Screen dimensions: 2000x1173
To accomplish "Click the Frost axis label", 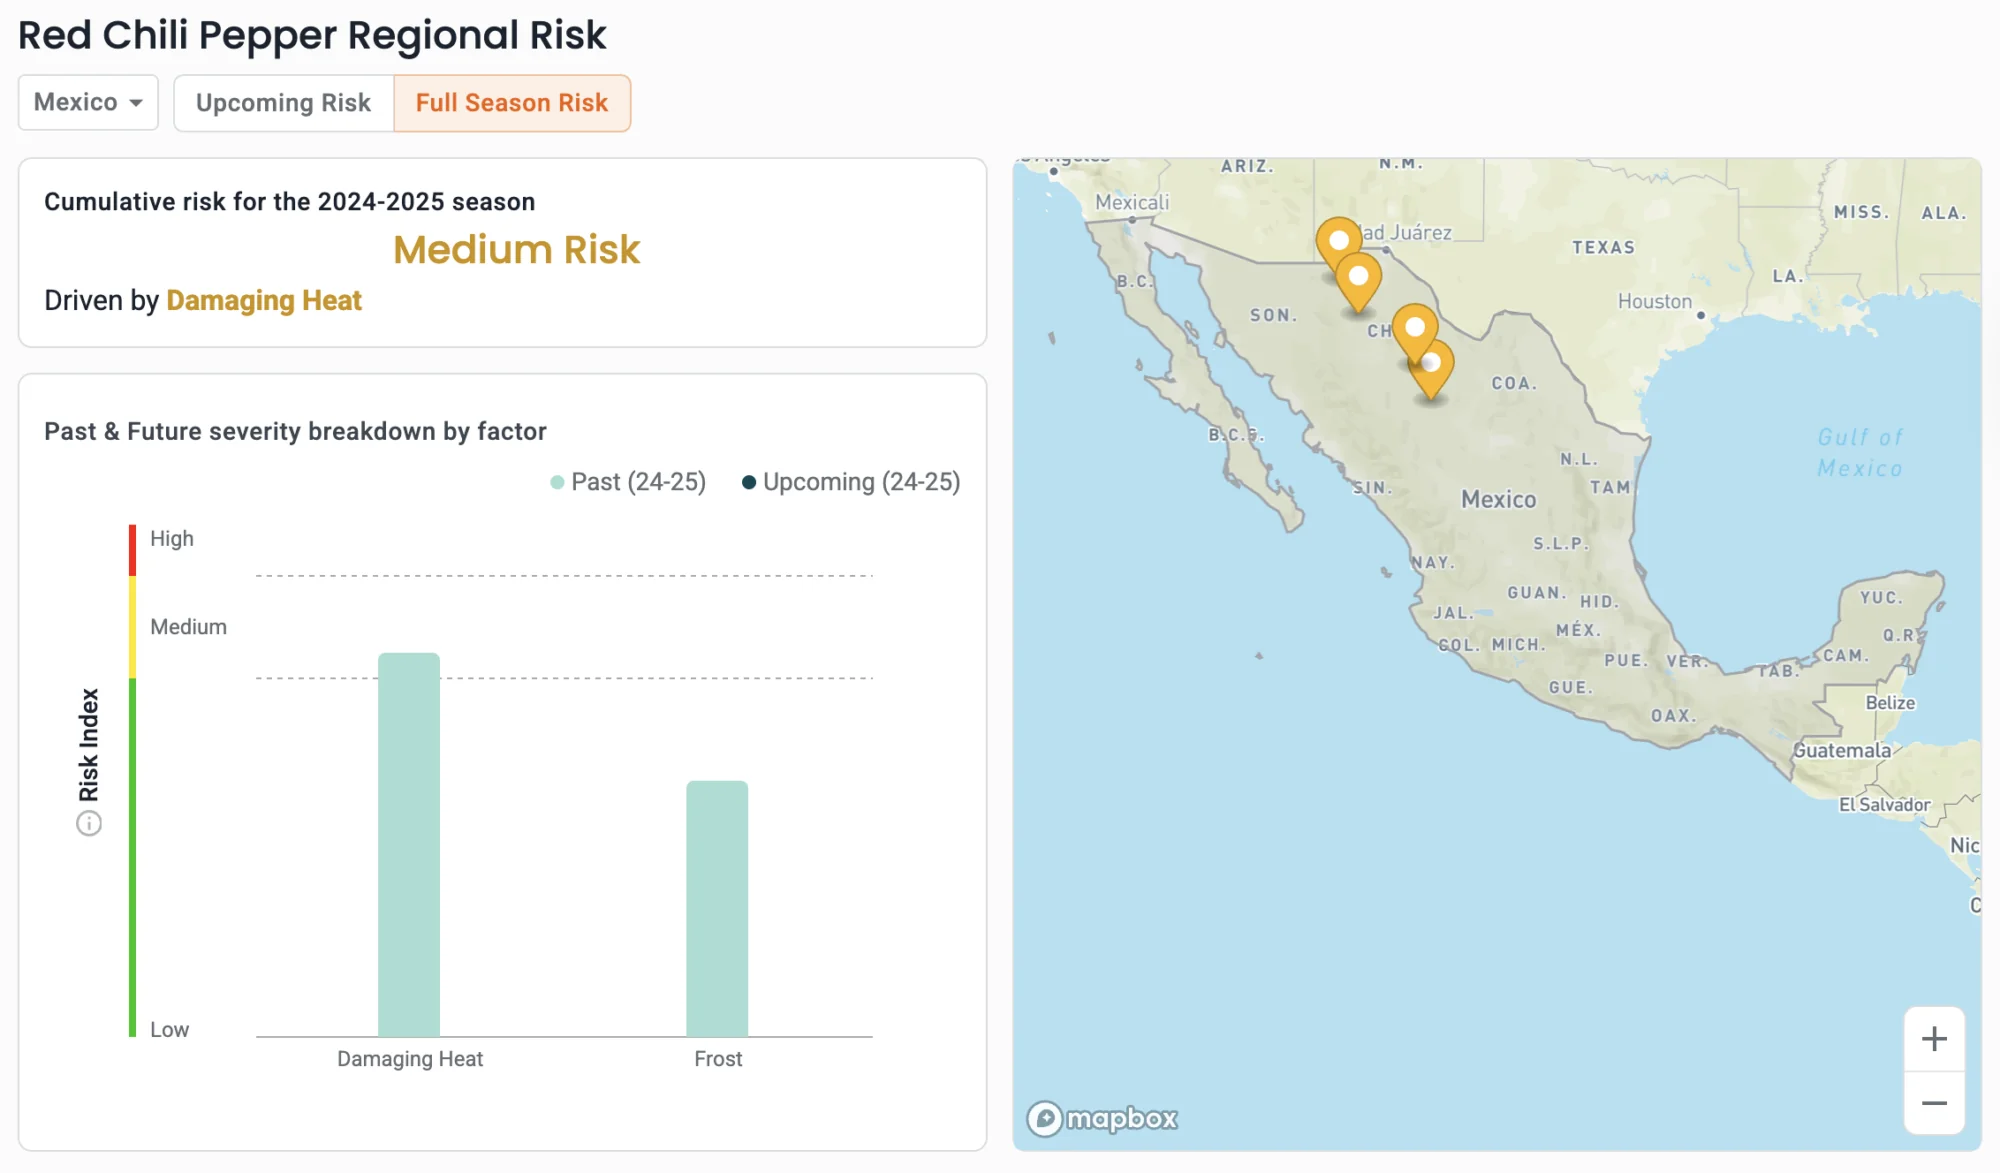I will click(717, 1059).
